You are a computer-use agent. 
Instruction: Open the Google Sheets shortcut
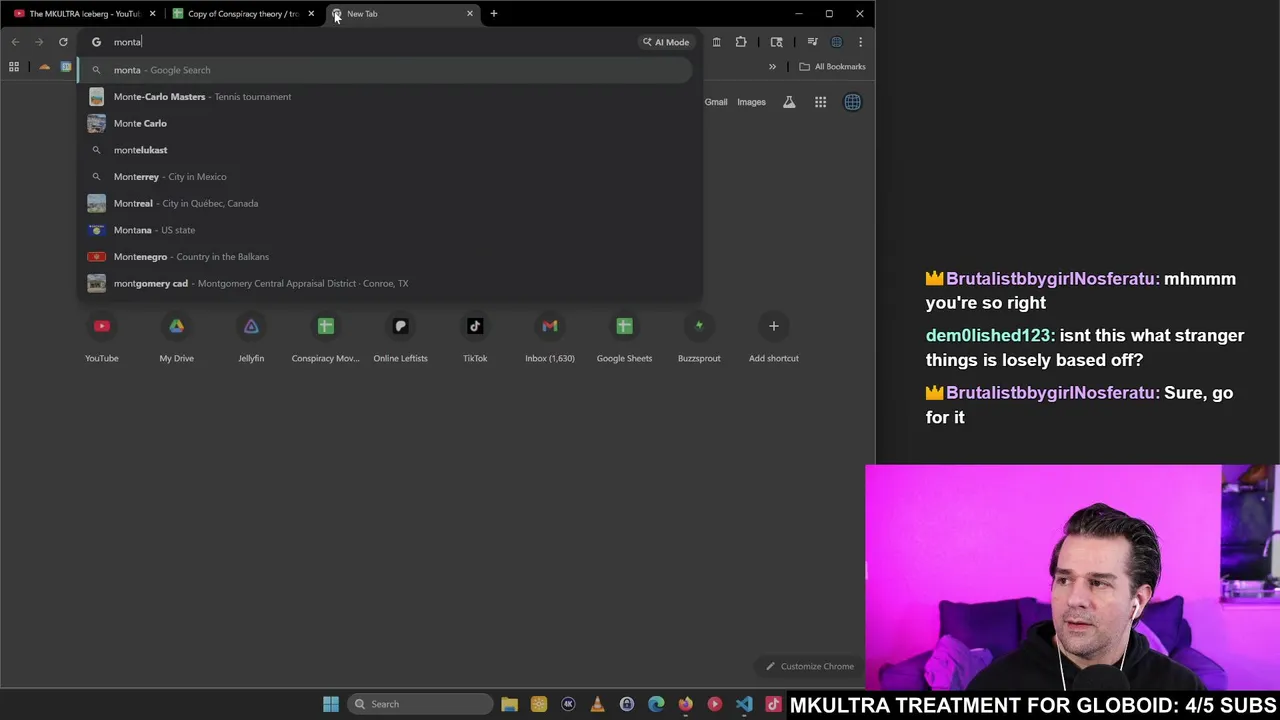(x=624, y=338)
